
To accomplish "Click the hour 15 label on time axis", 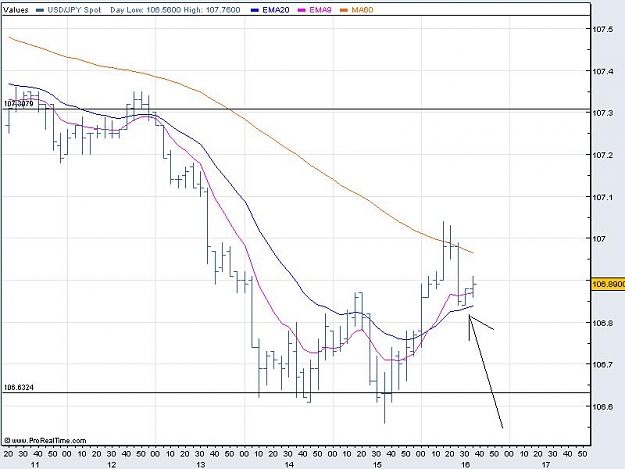I will coord(377,465).
